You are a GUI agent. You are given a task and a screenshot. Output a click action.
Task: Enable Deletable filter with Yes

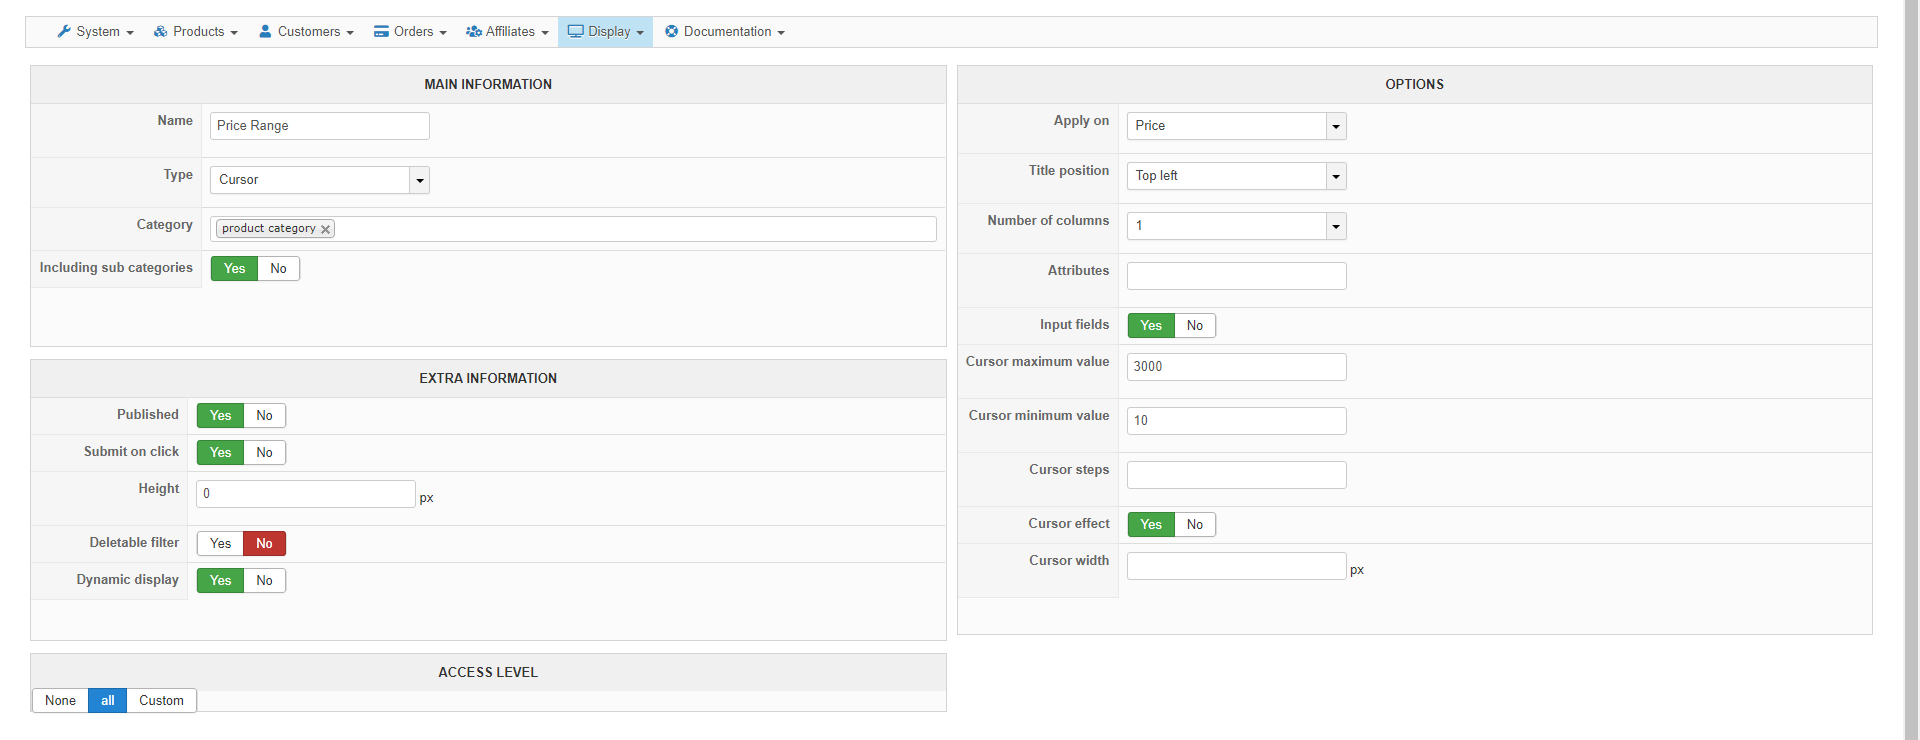pyautogui.click(x=221, y=544)
